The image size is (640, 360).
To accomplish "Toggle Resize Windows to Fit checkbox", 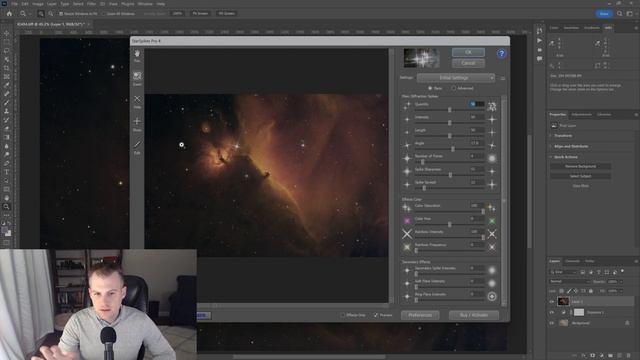I will coord(61,13).
